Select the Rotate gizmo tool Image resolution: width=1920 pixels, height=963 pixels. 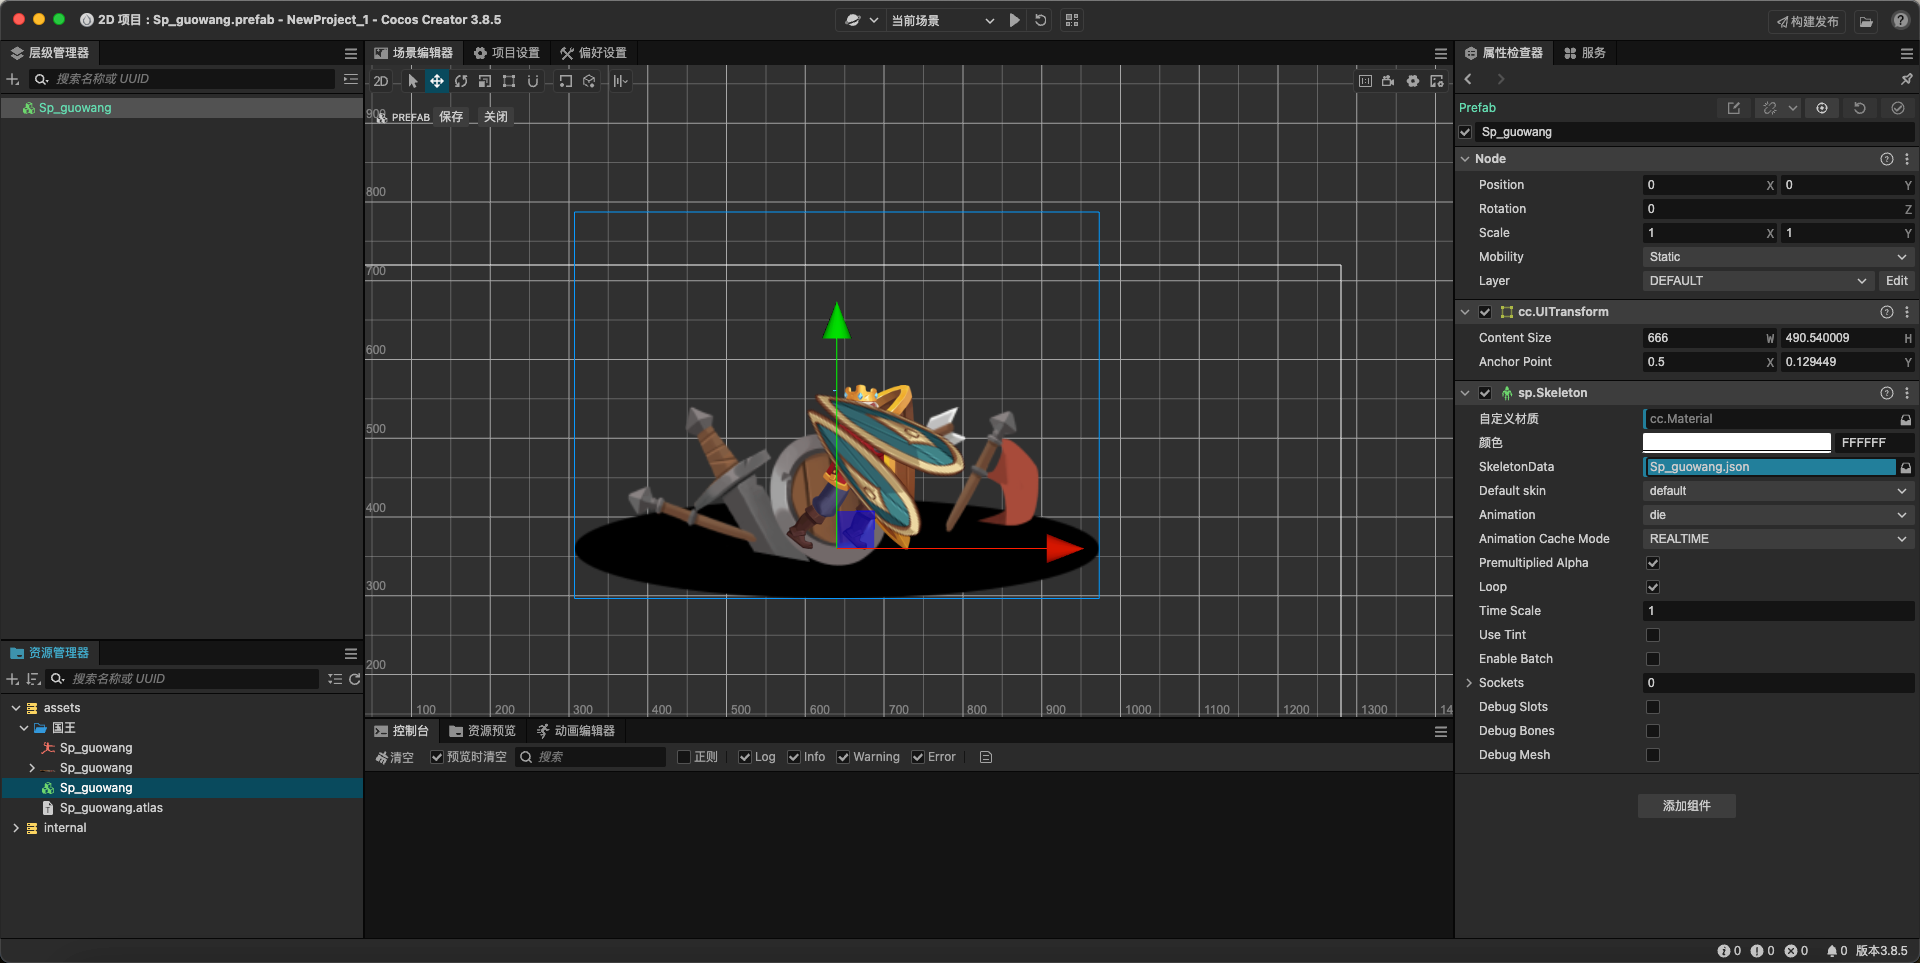click(x=461, y=81)
